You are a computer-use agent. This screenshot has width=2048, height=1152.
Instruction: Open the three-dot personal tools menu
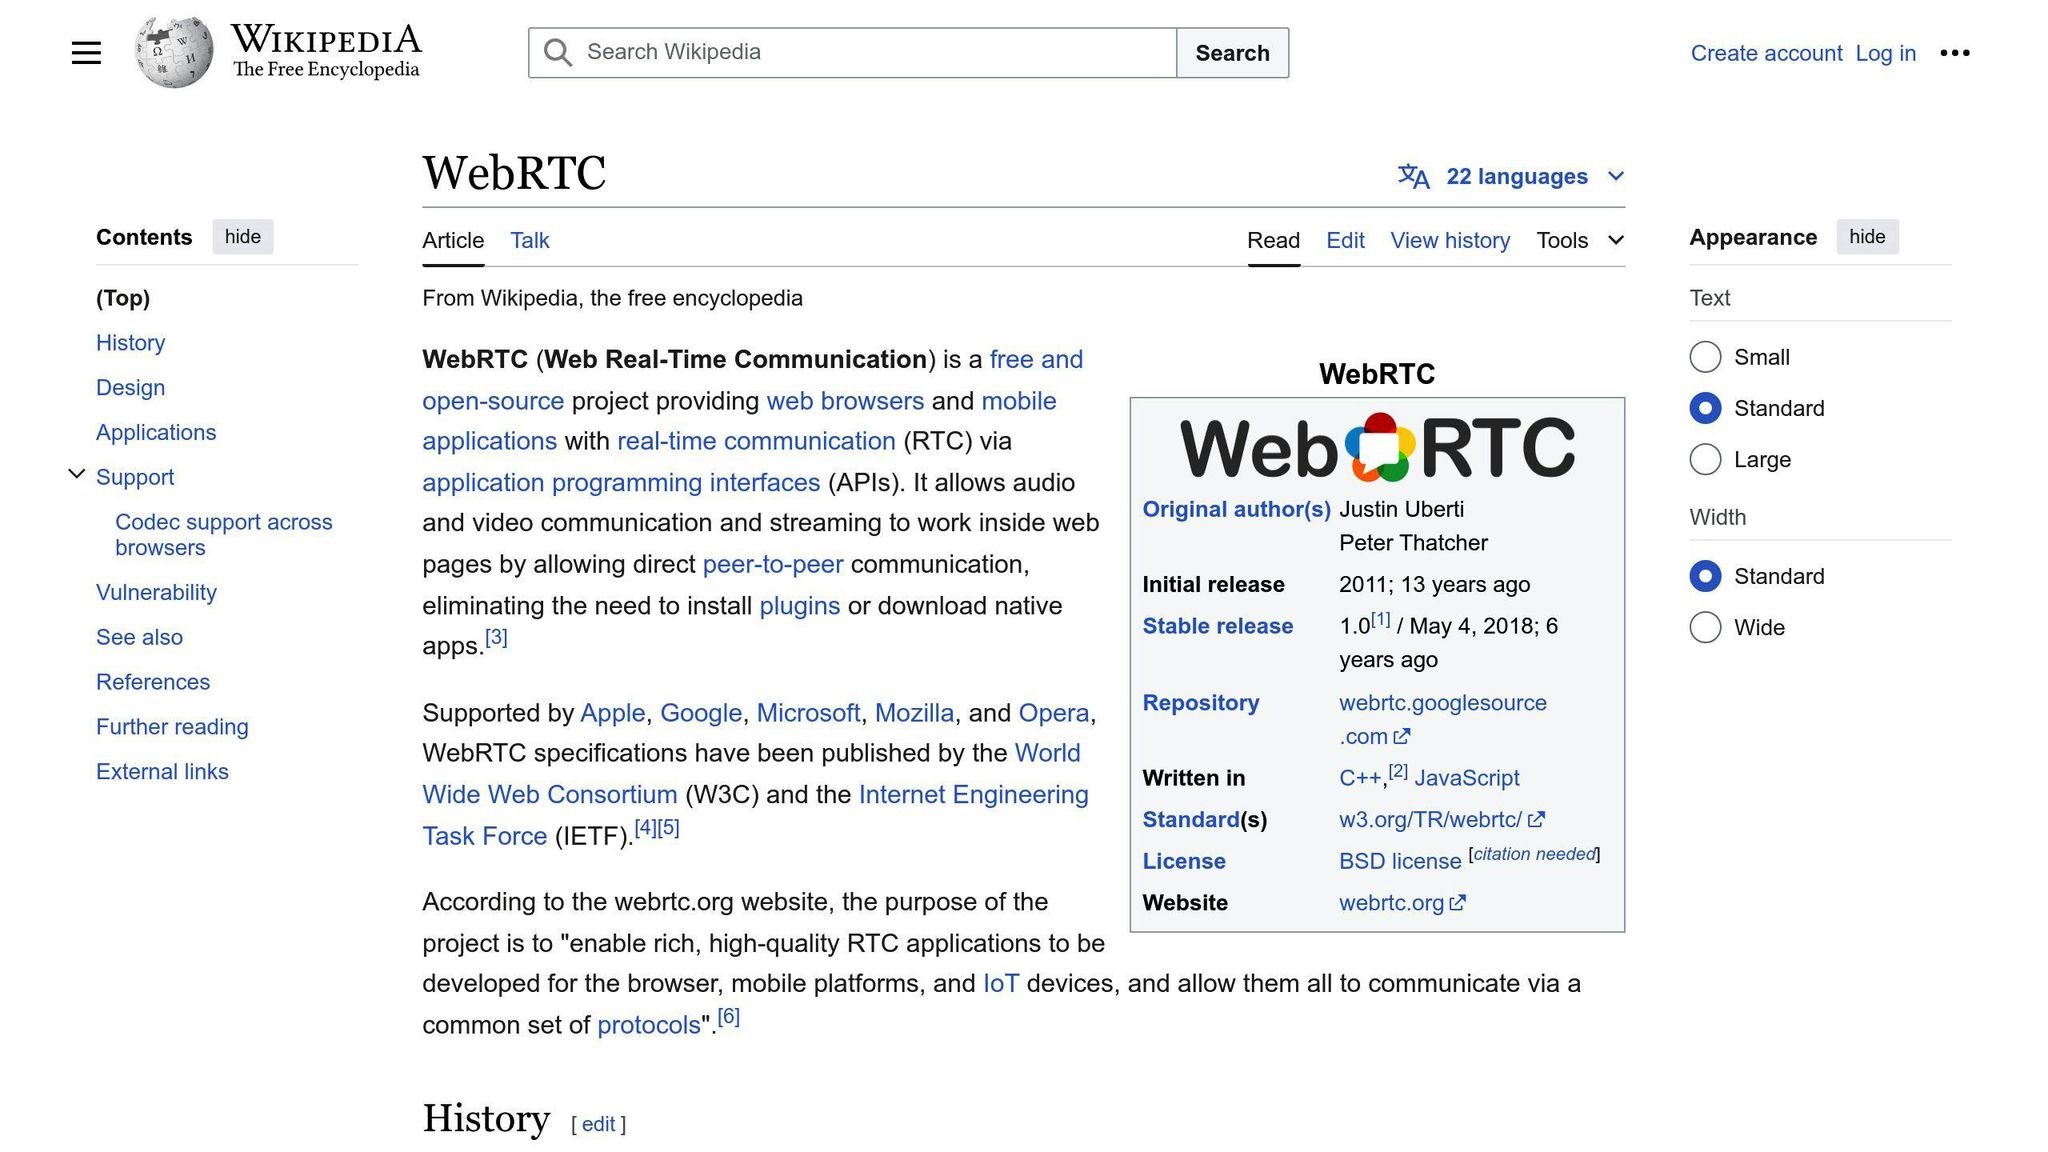1954,53
